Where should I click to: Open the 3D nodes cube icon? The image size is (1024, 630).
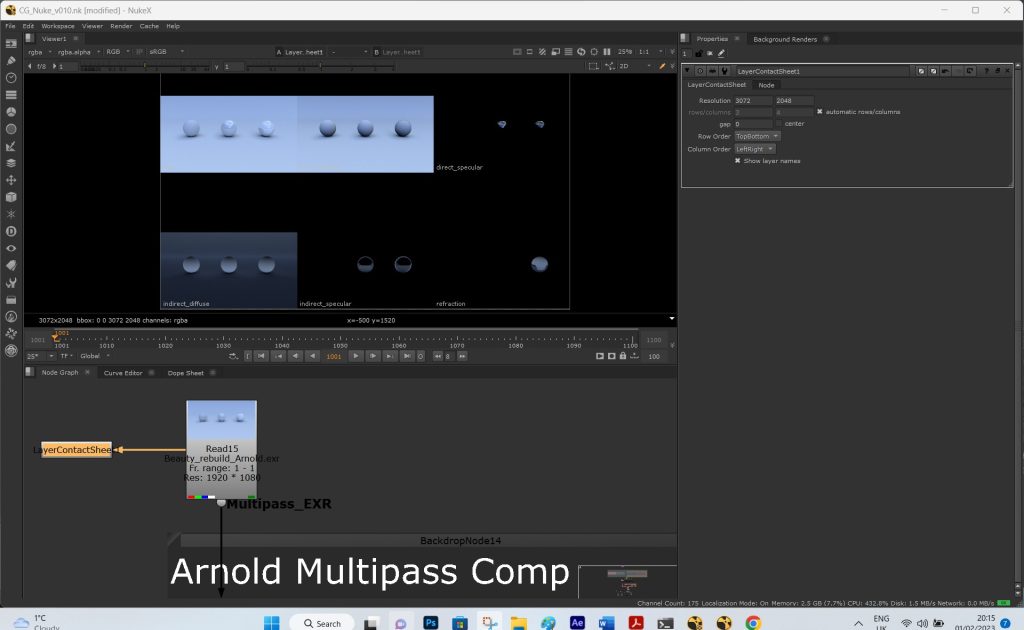coord(11,197)
